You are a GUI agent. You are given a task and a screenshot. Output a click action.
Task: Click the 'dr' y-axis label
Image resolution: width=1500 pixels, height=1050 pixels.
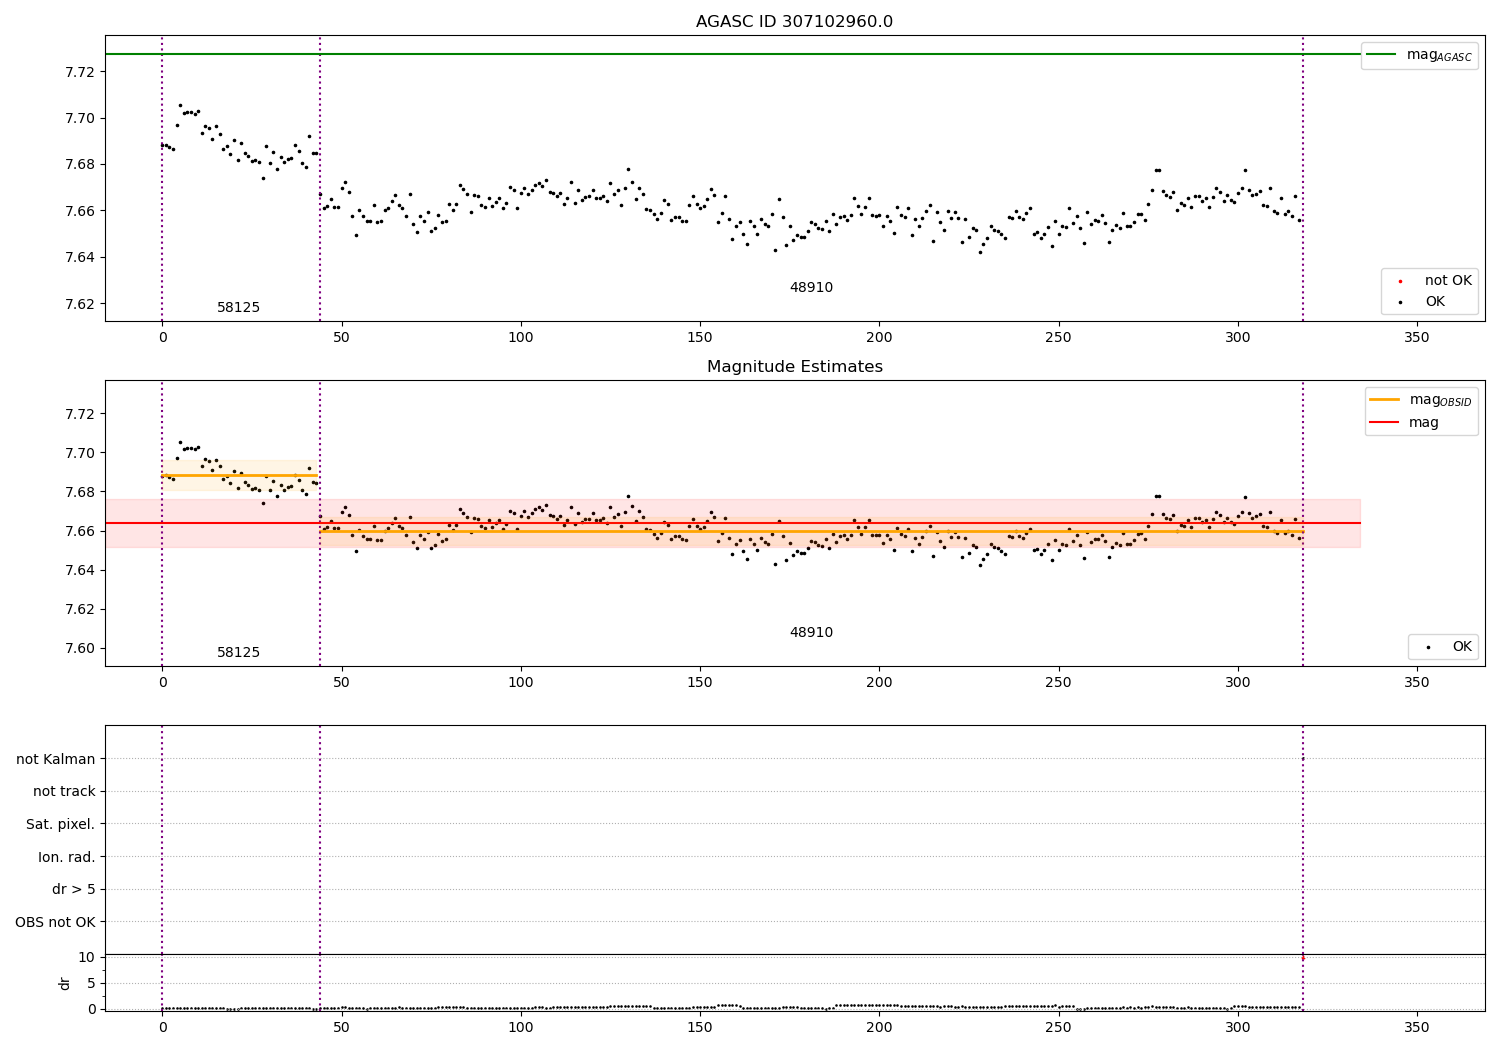pos(65,983)
